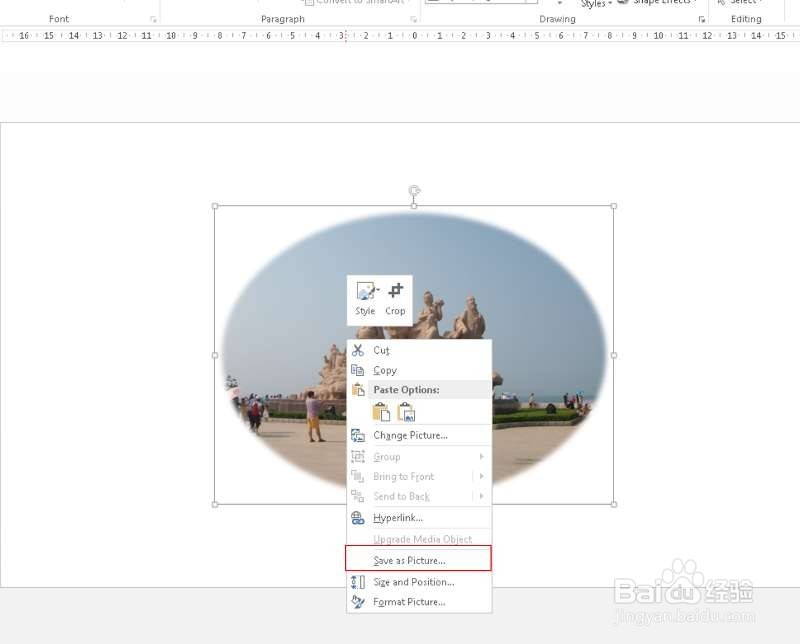Image resolution: width=800 pixels, height=644 pixels.
Task: Click the Format Picture paint icon
Action: pos(358,602)
